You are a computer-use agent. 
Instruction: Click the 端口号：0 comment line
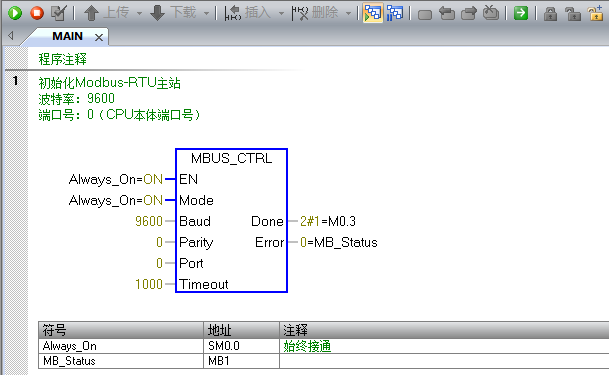[119, 115]
